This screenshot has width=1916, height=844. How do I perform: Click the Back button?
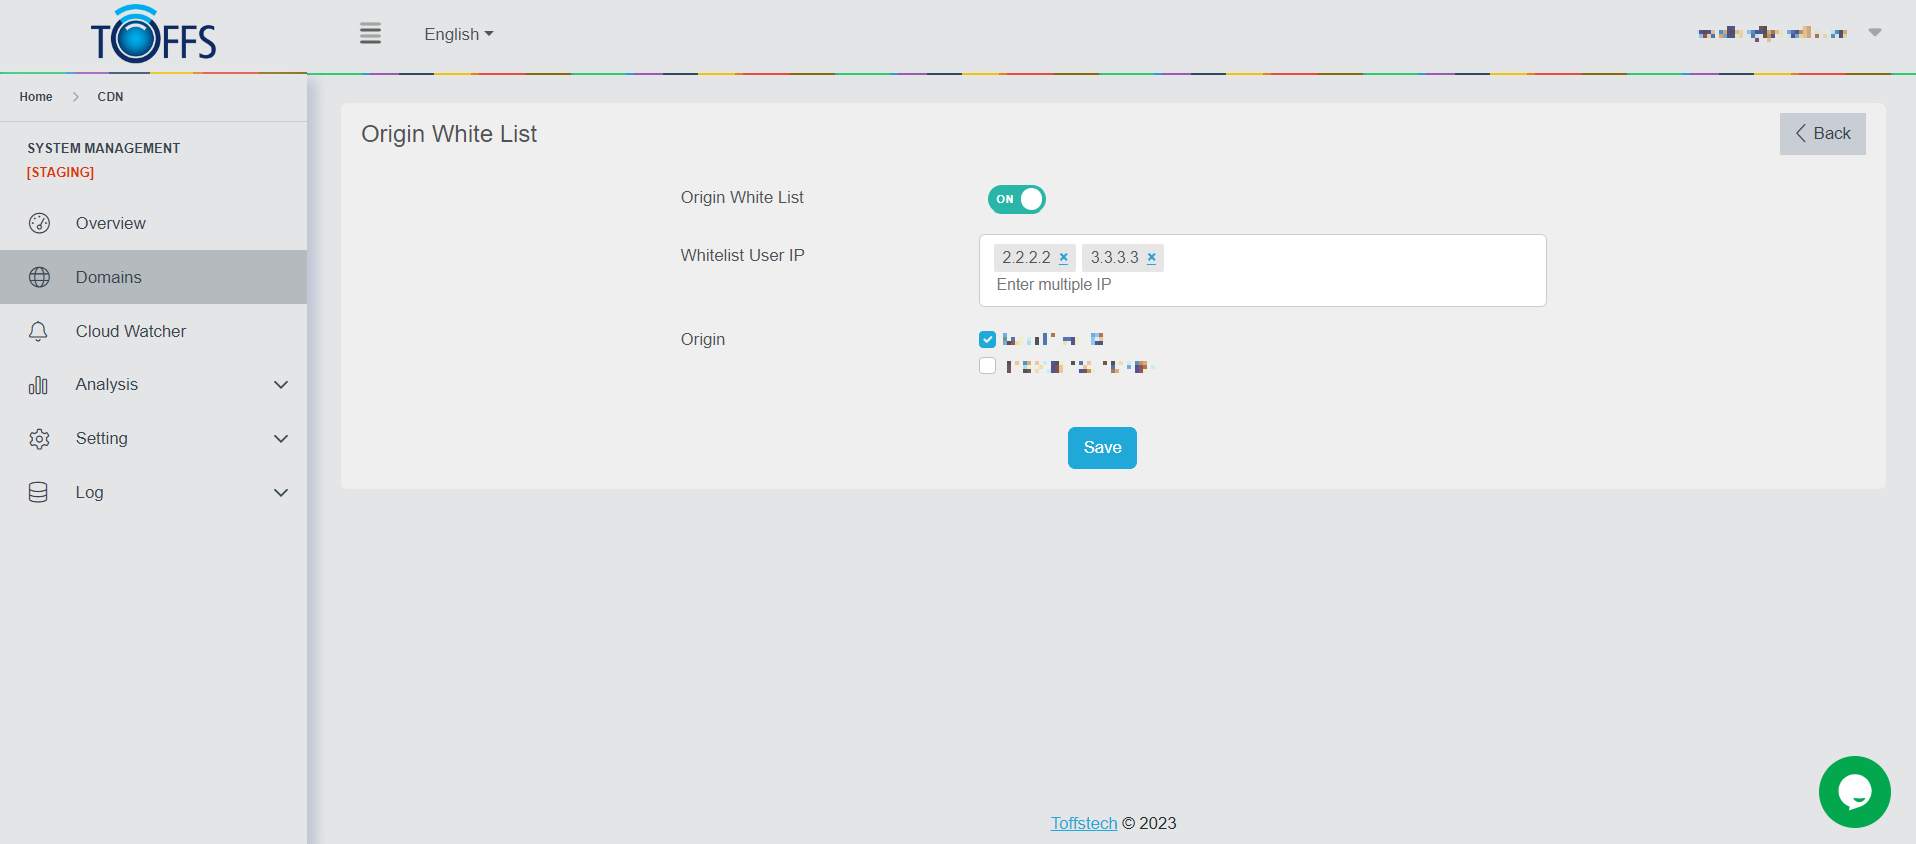[1822, 134]
